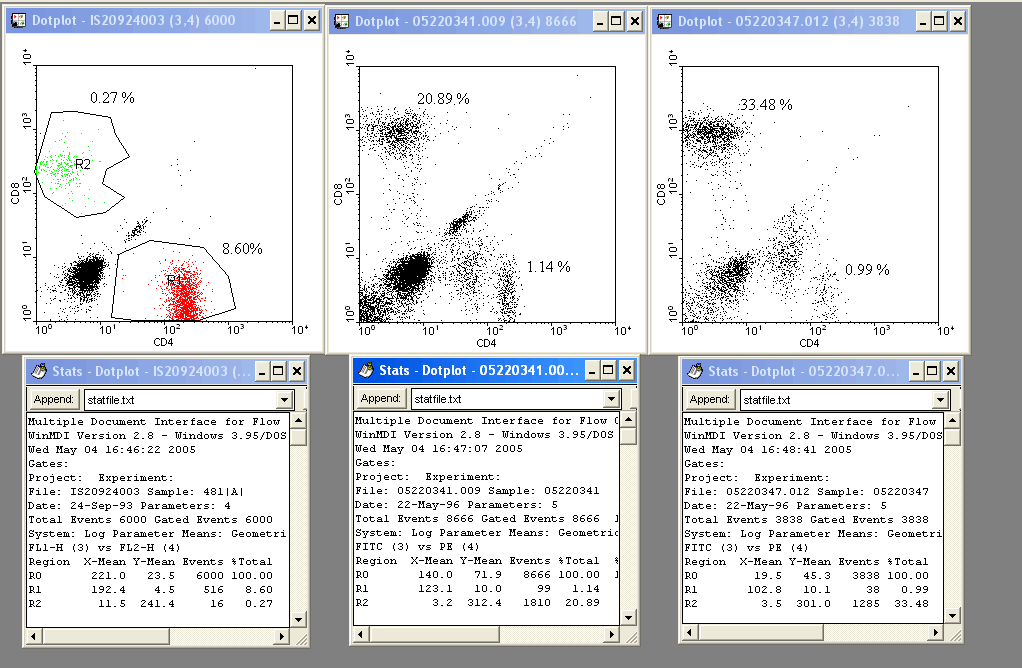
Task: Maximize the Dotplot 05220341.009 window
Action: [616, 20]
